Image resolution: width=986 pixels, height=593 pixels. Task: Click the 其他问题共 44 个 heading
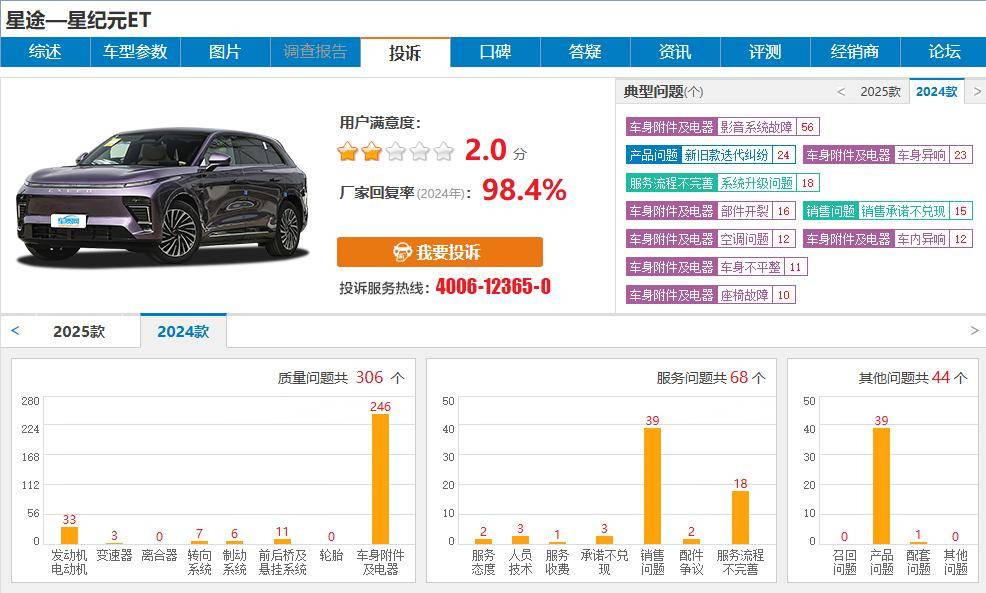[x=913, y=377]
